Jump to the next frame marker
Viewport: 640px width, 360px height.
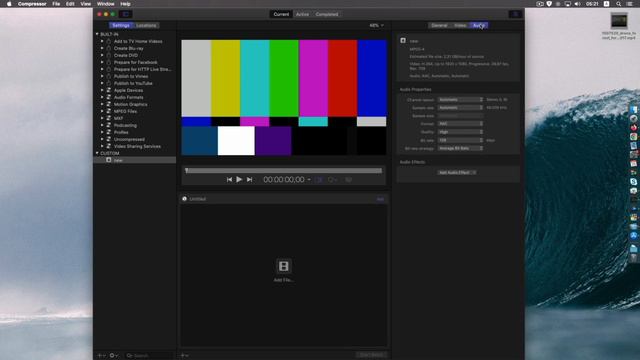[x=249, y=180]
